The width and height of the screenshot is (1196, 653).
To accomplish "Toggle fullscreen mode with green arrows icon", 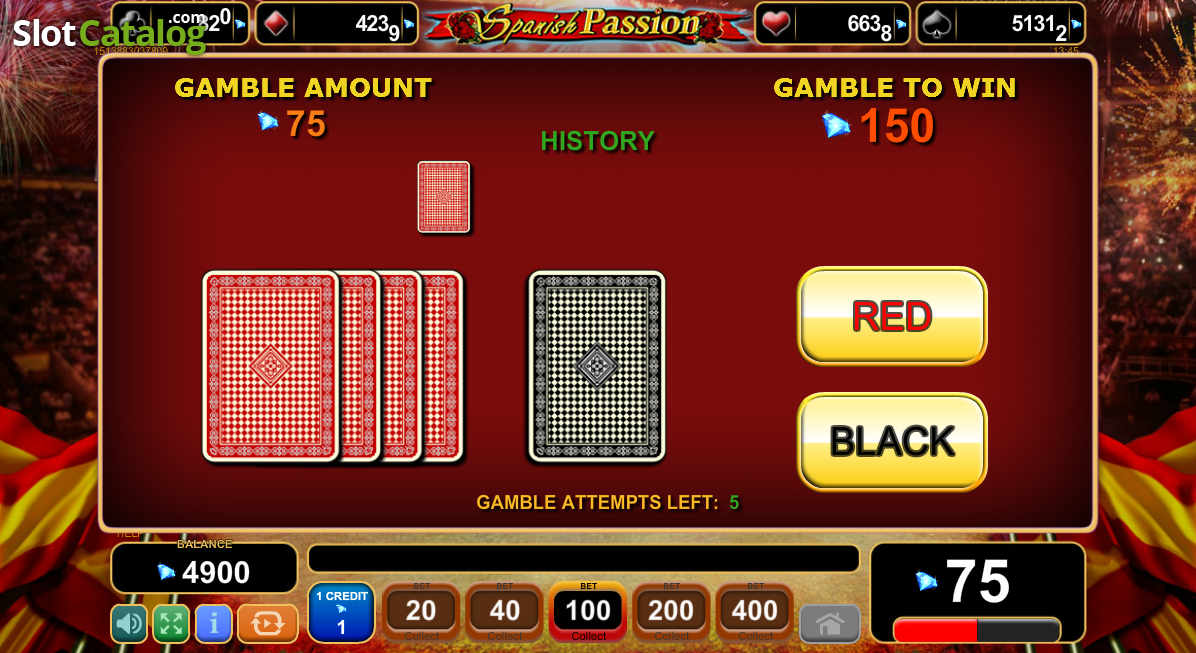I will [x=171, y=623].
